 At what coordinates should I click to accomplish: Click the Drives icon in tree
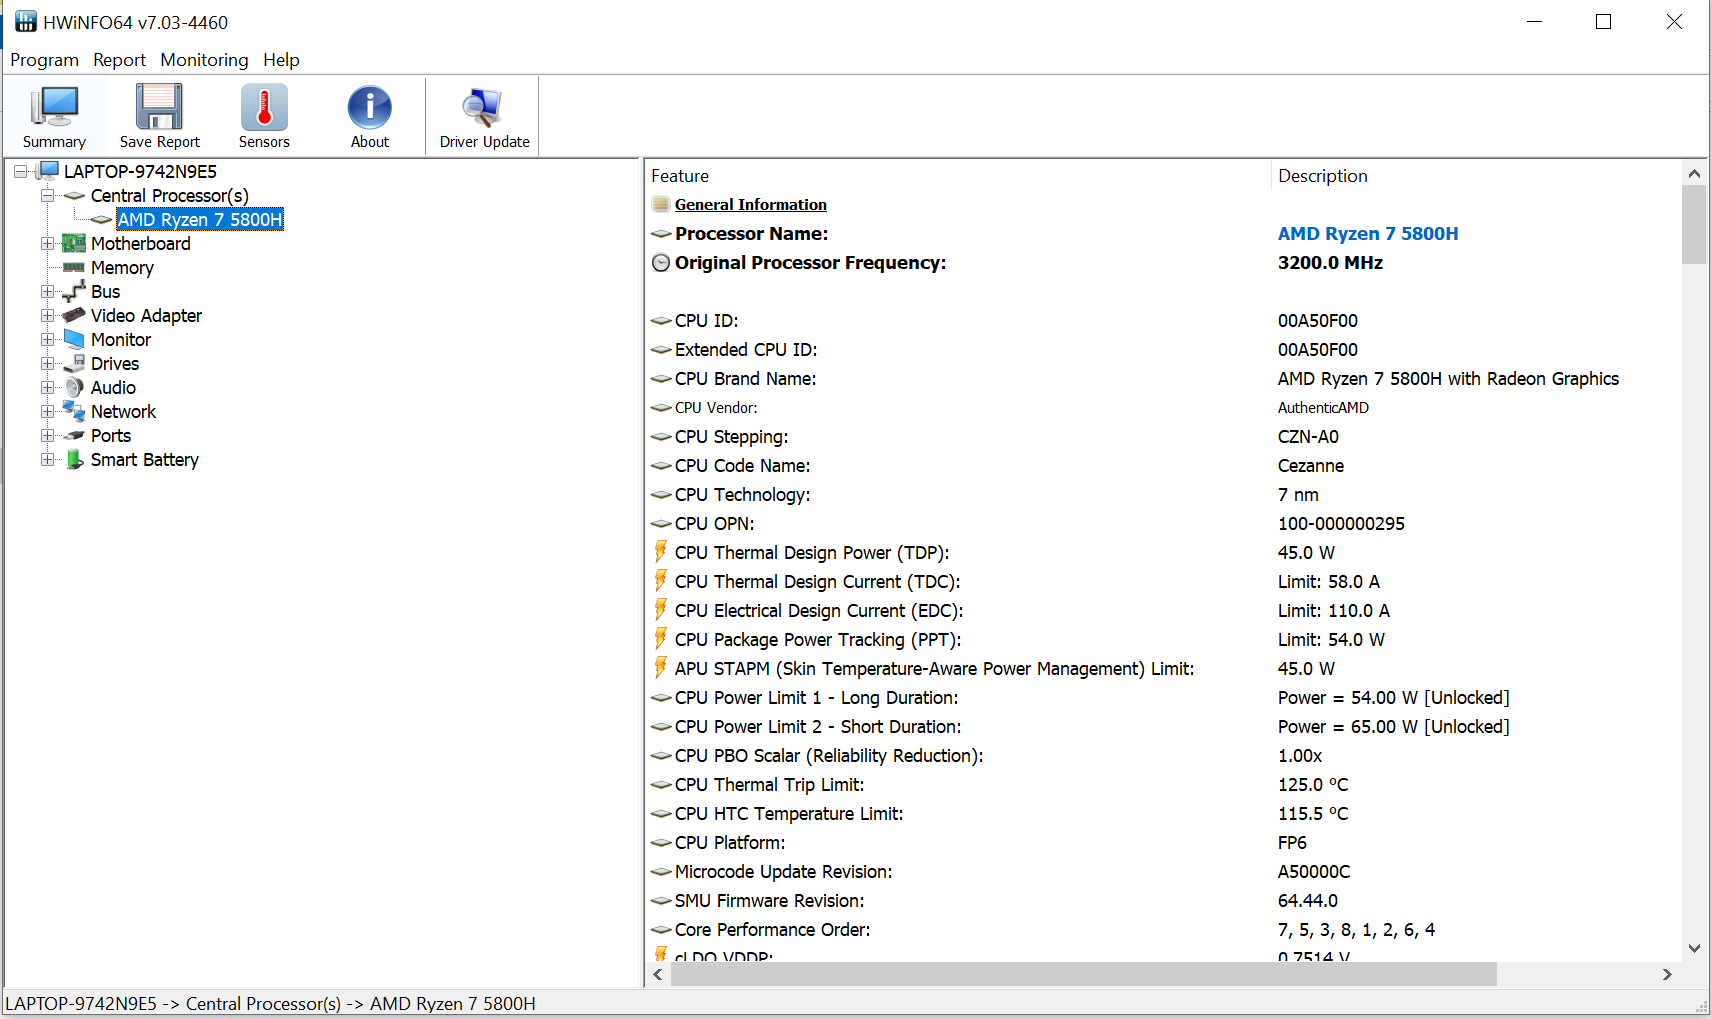(x=74, y=363)
